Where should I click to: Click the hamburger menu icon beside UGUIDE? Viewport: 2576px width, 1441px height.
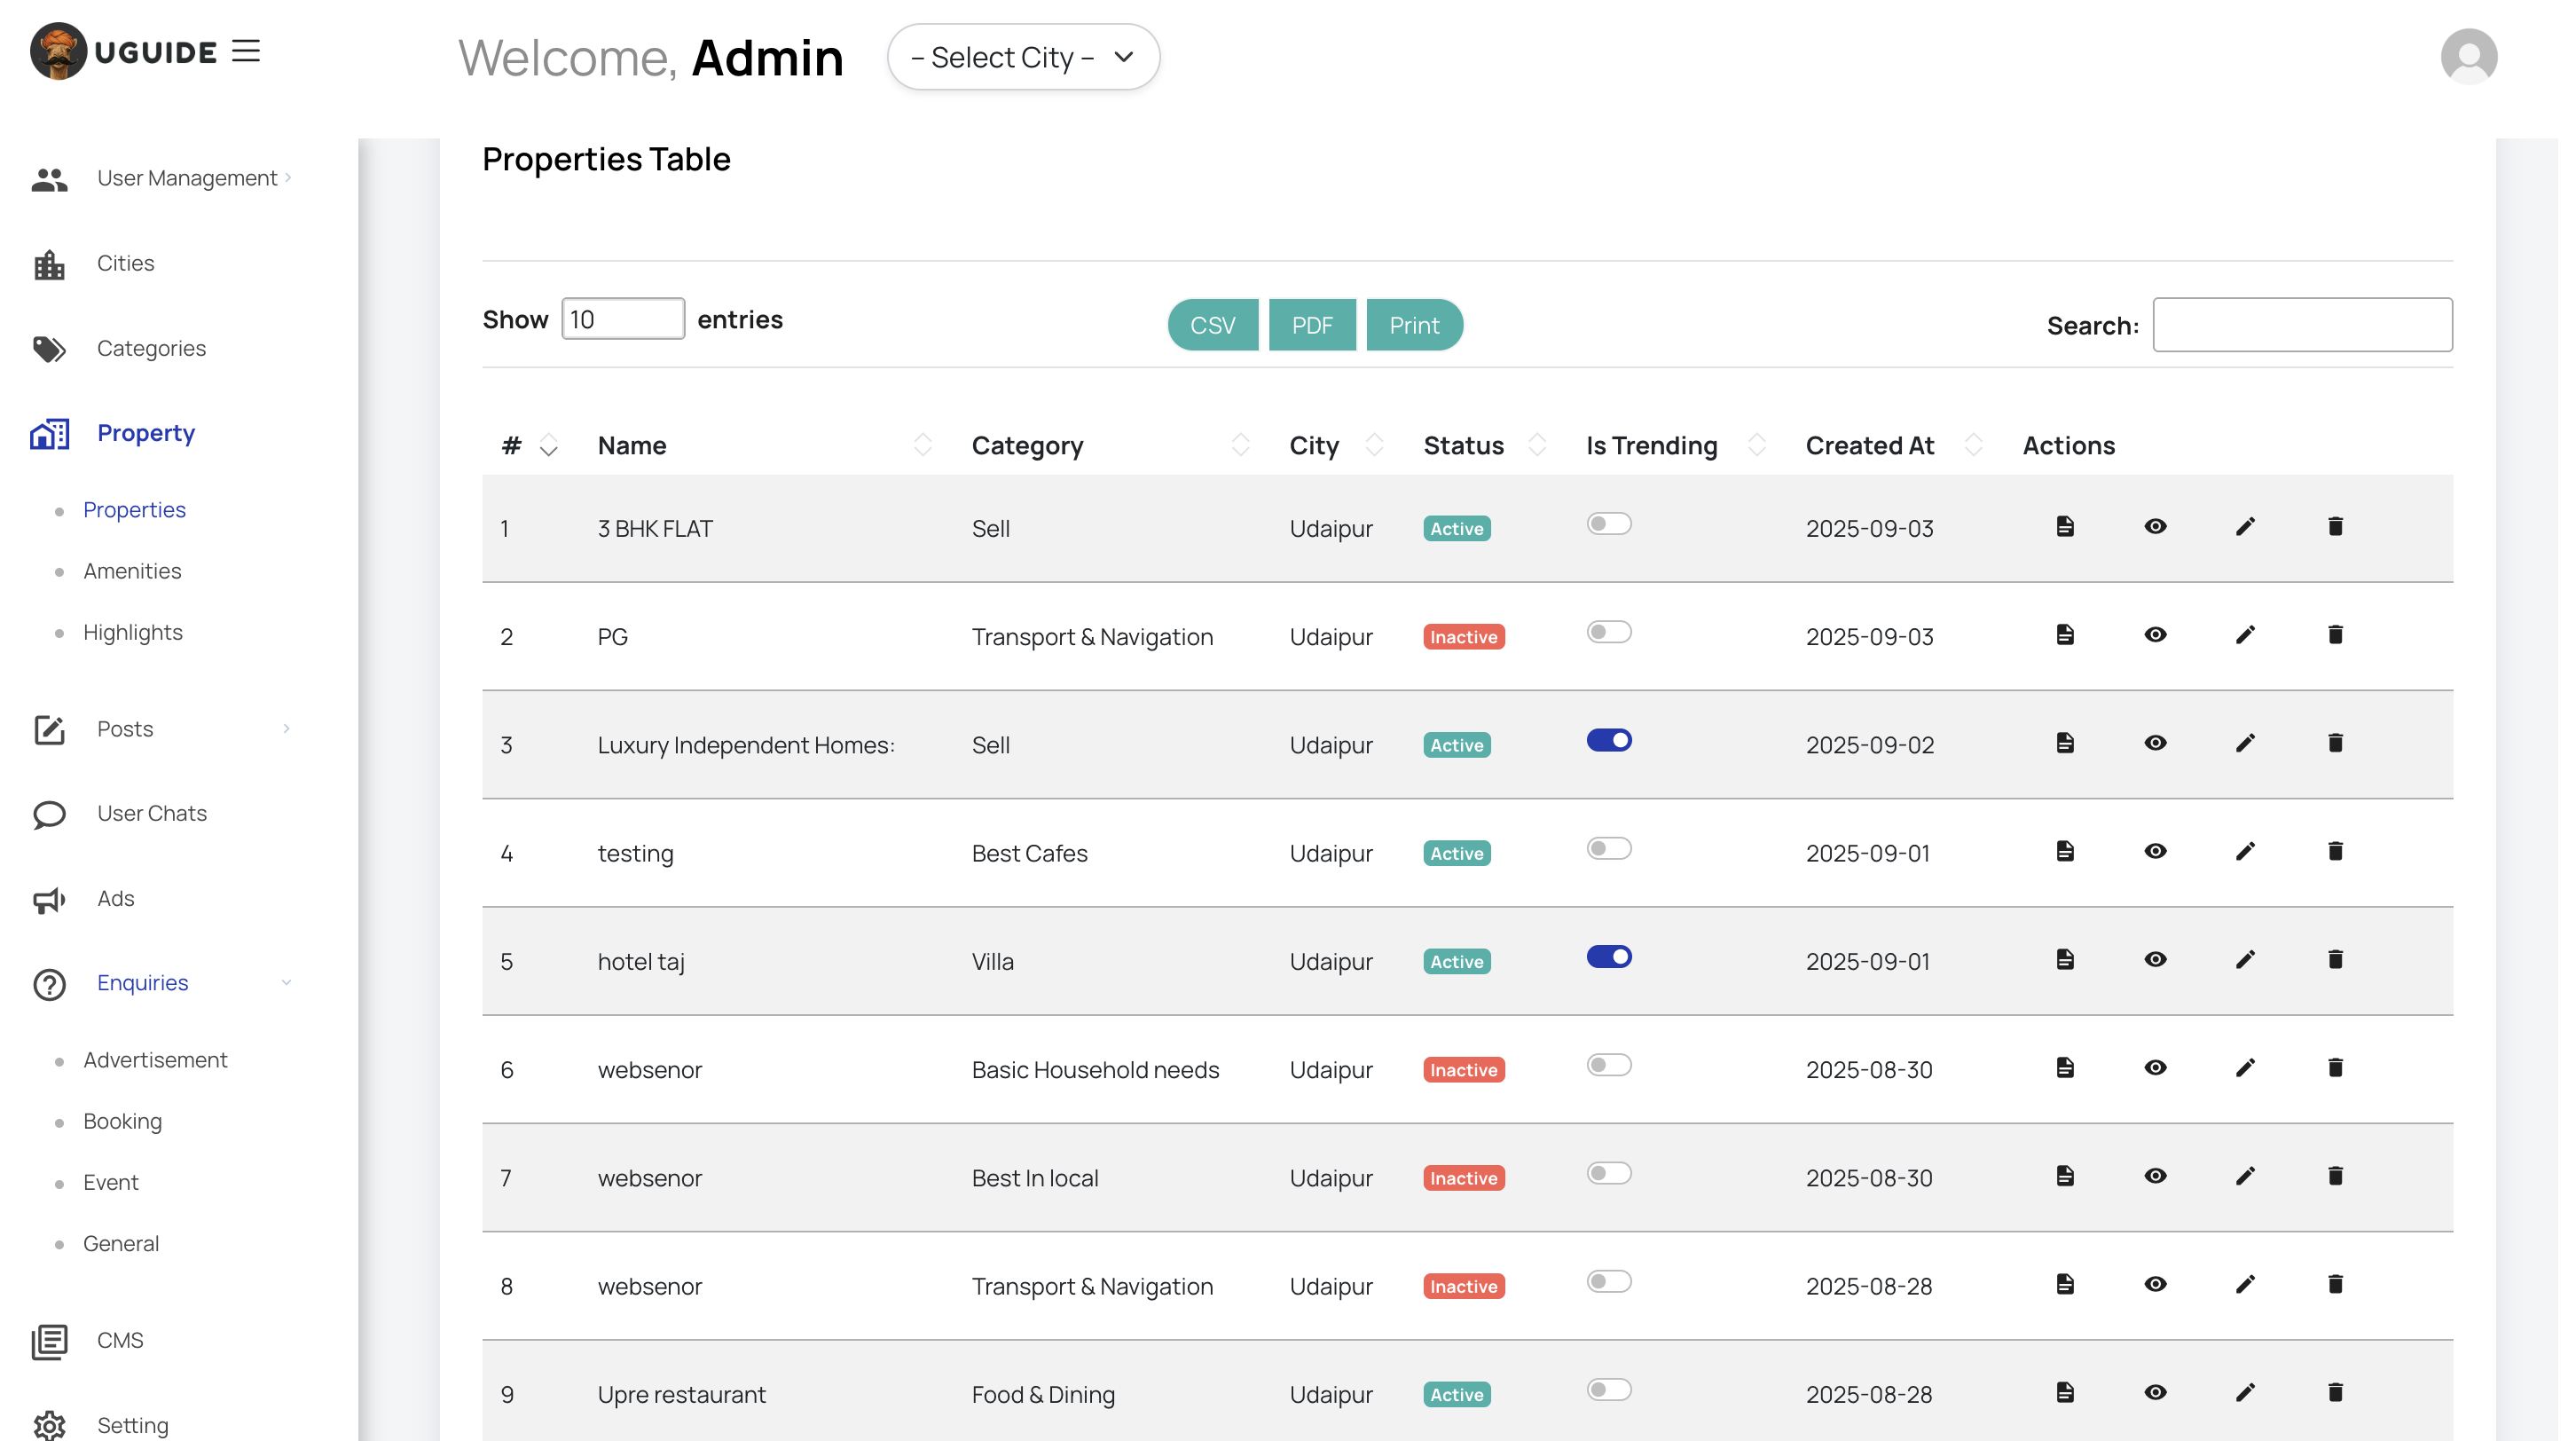[246, 51]
